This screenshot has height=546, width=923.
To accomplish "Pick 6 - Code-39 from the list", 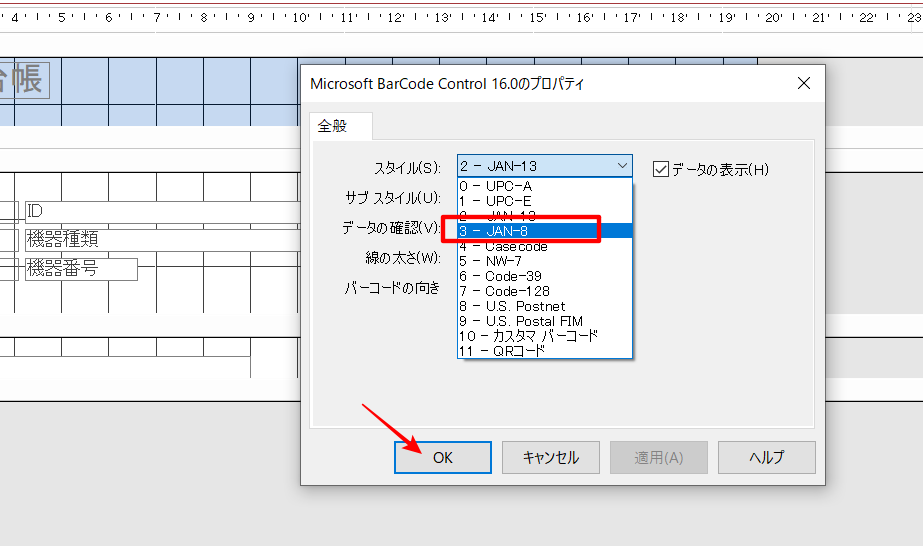I will (x=544, y=277).
